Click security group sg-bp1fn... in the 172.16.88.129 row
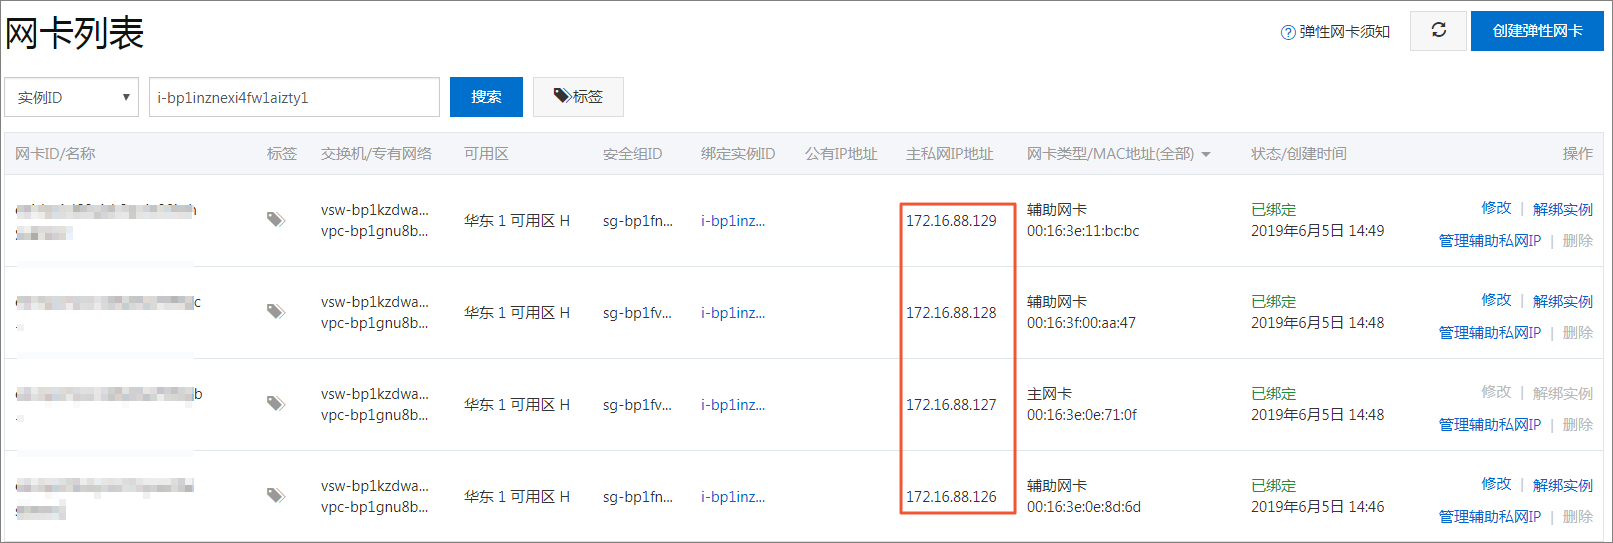Screen dimensions: 1613x543 [638, 221]
